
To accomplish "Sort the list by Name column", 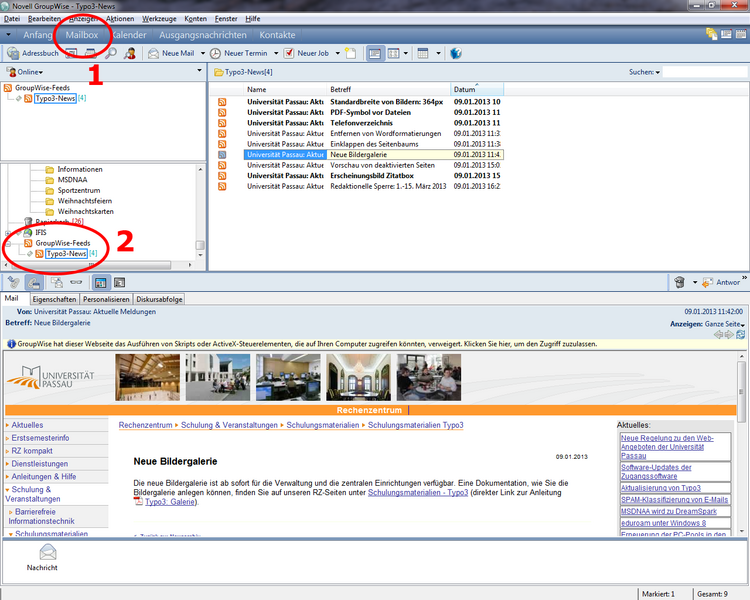I will click(x=285, y=89).
